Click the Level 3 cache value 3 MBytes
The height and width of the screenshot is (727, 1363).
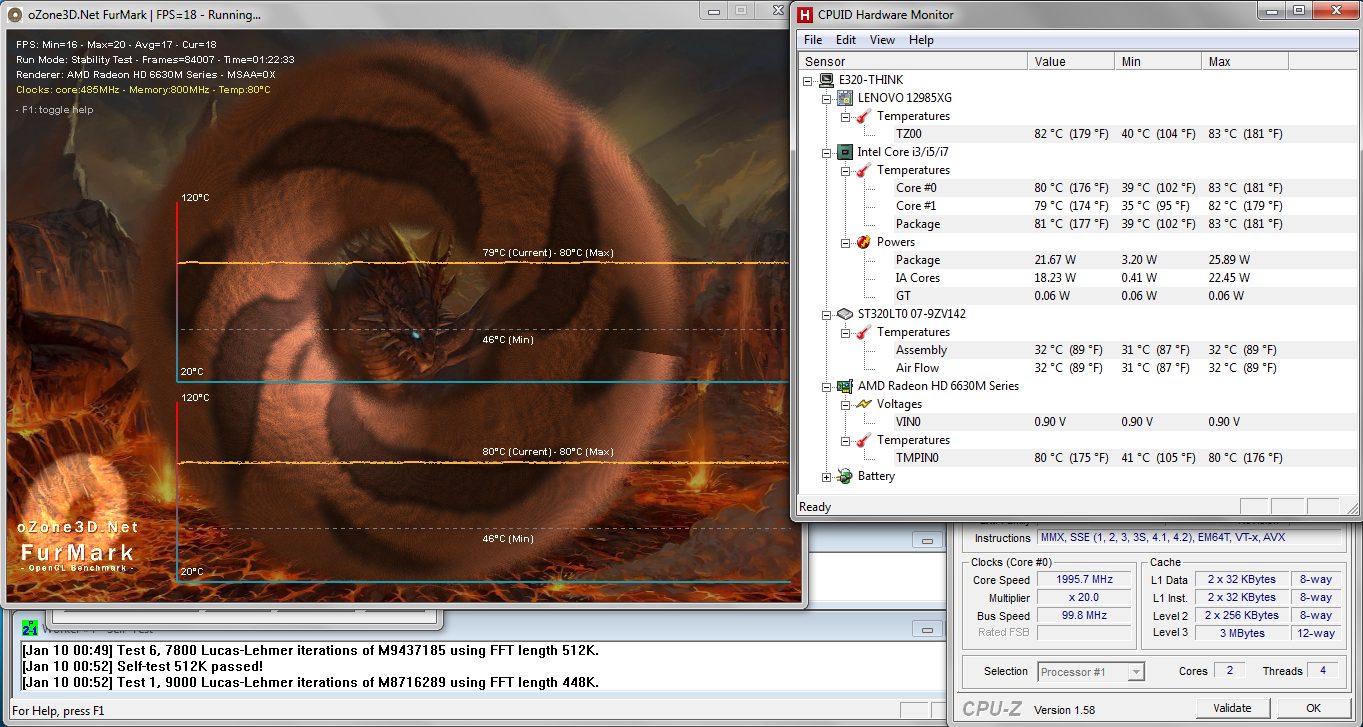(x=1242, y=633)
